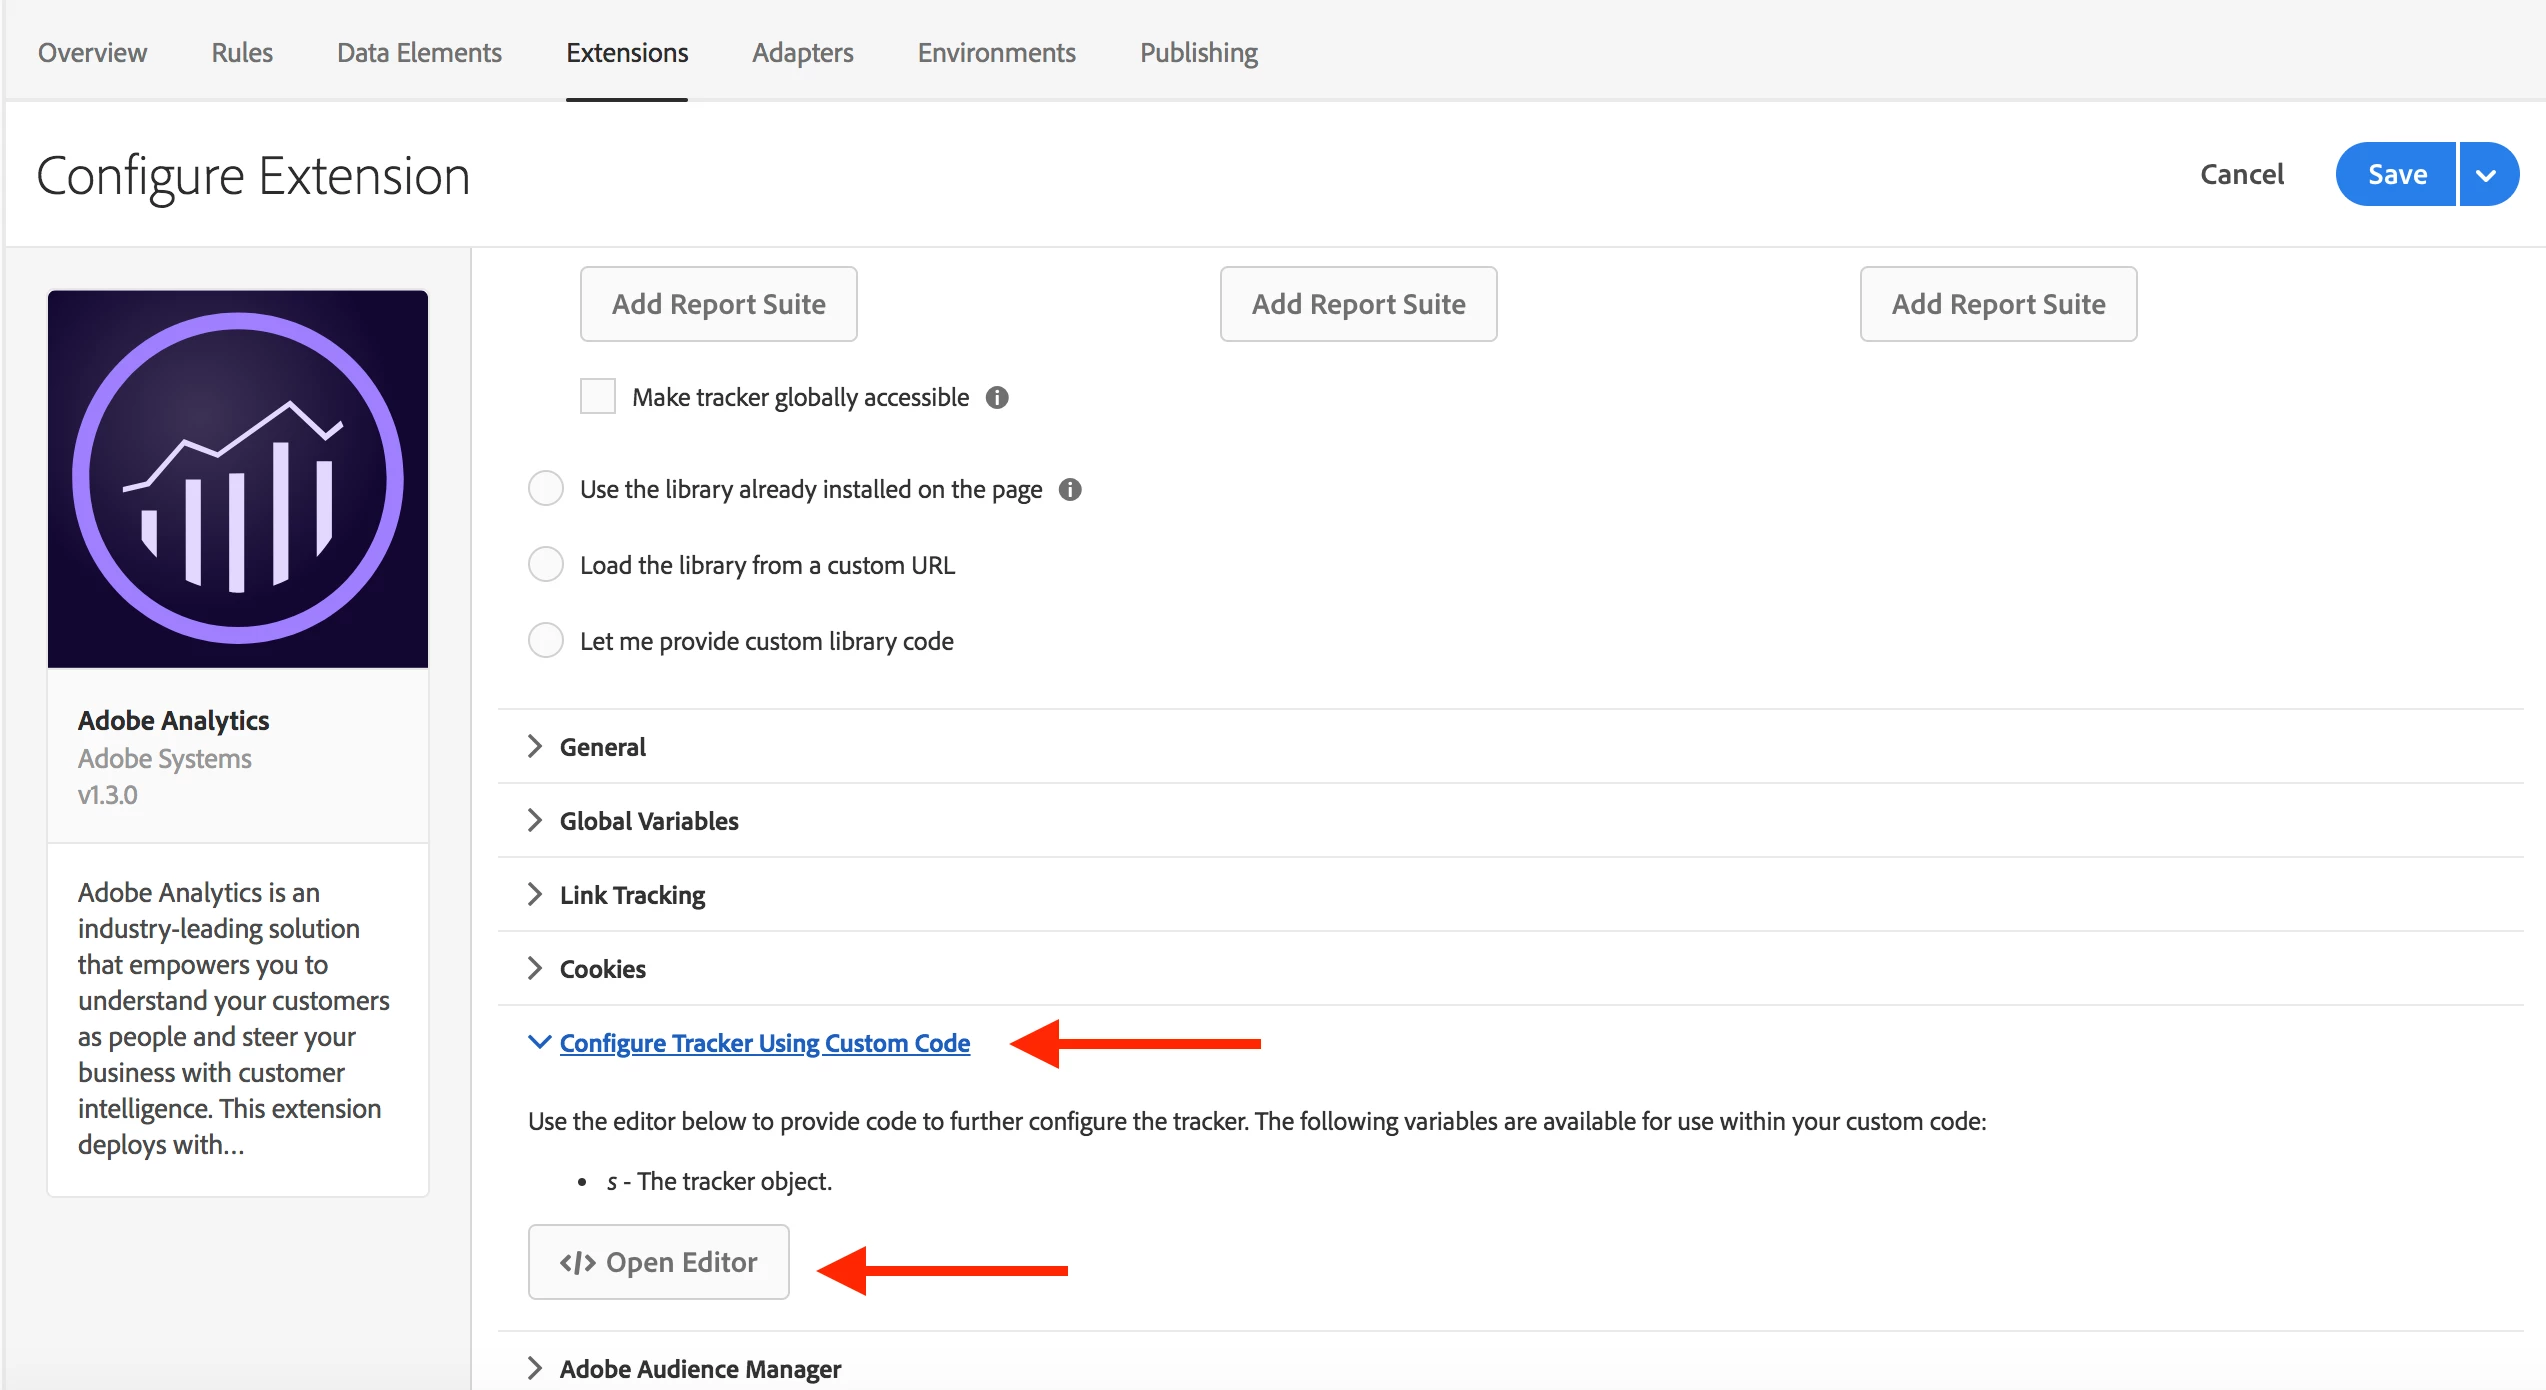Switch to the Rules tab

(x=242, y=53)
